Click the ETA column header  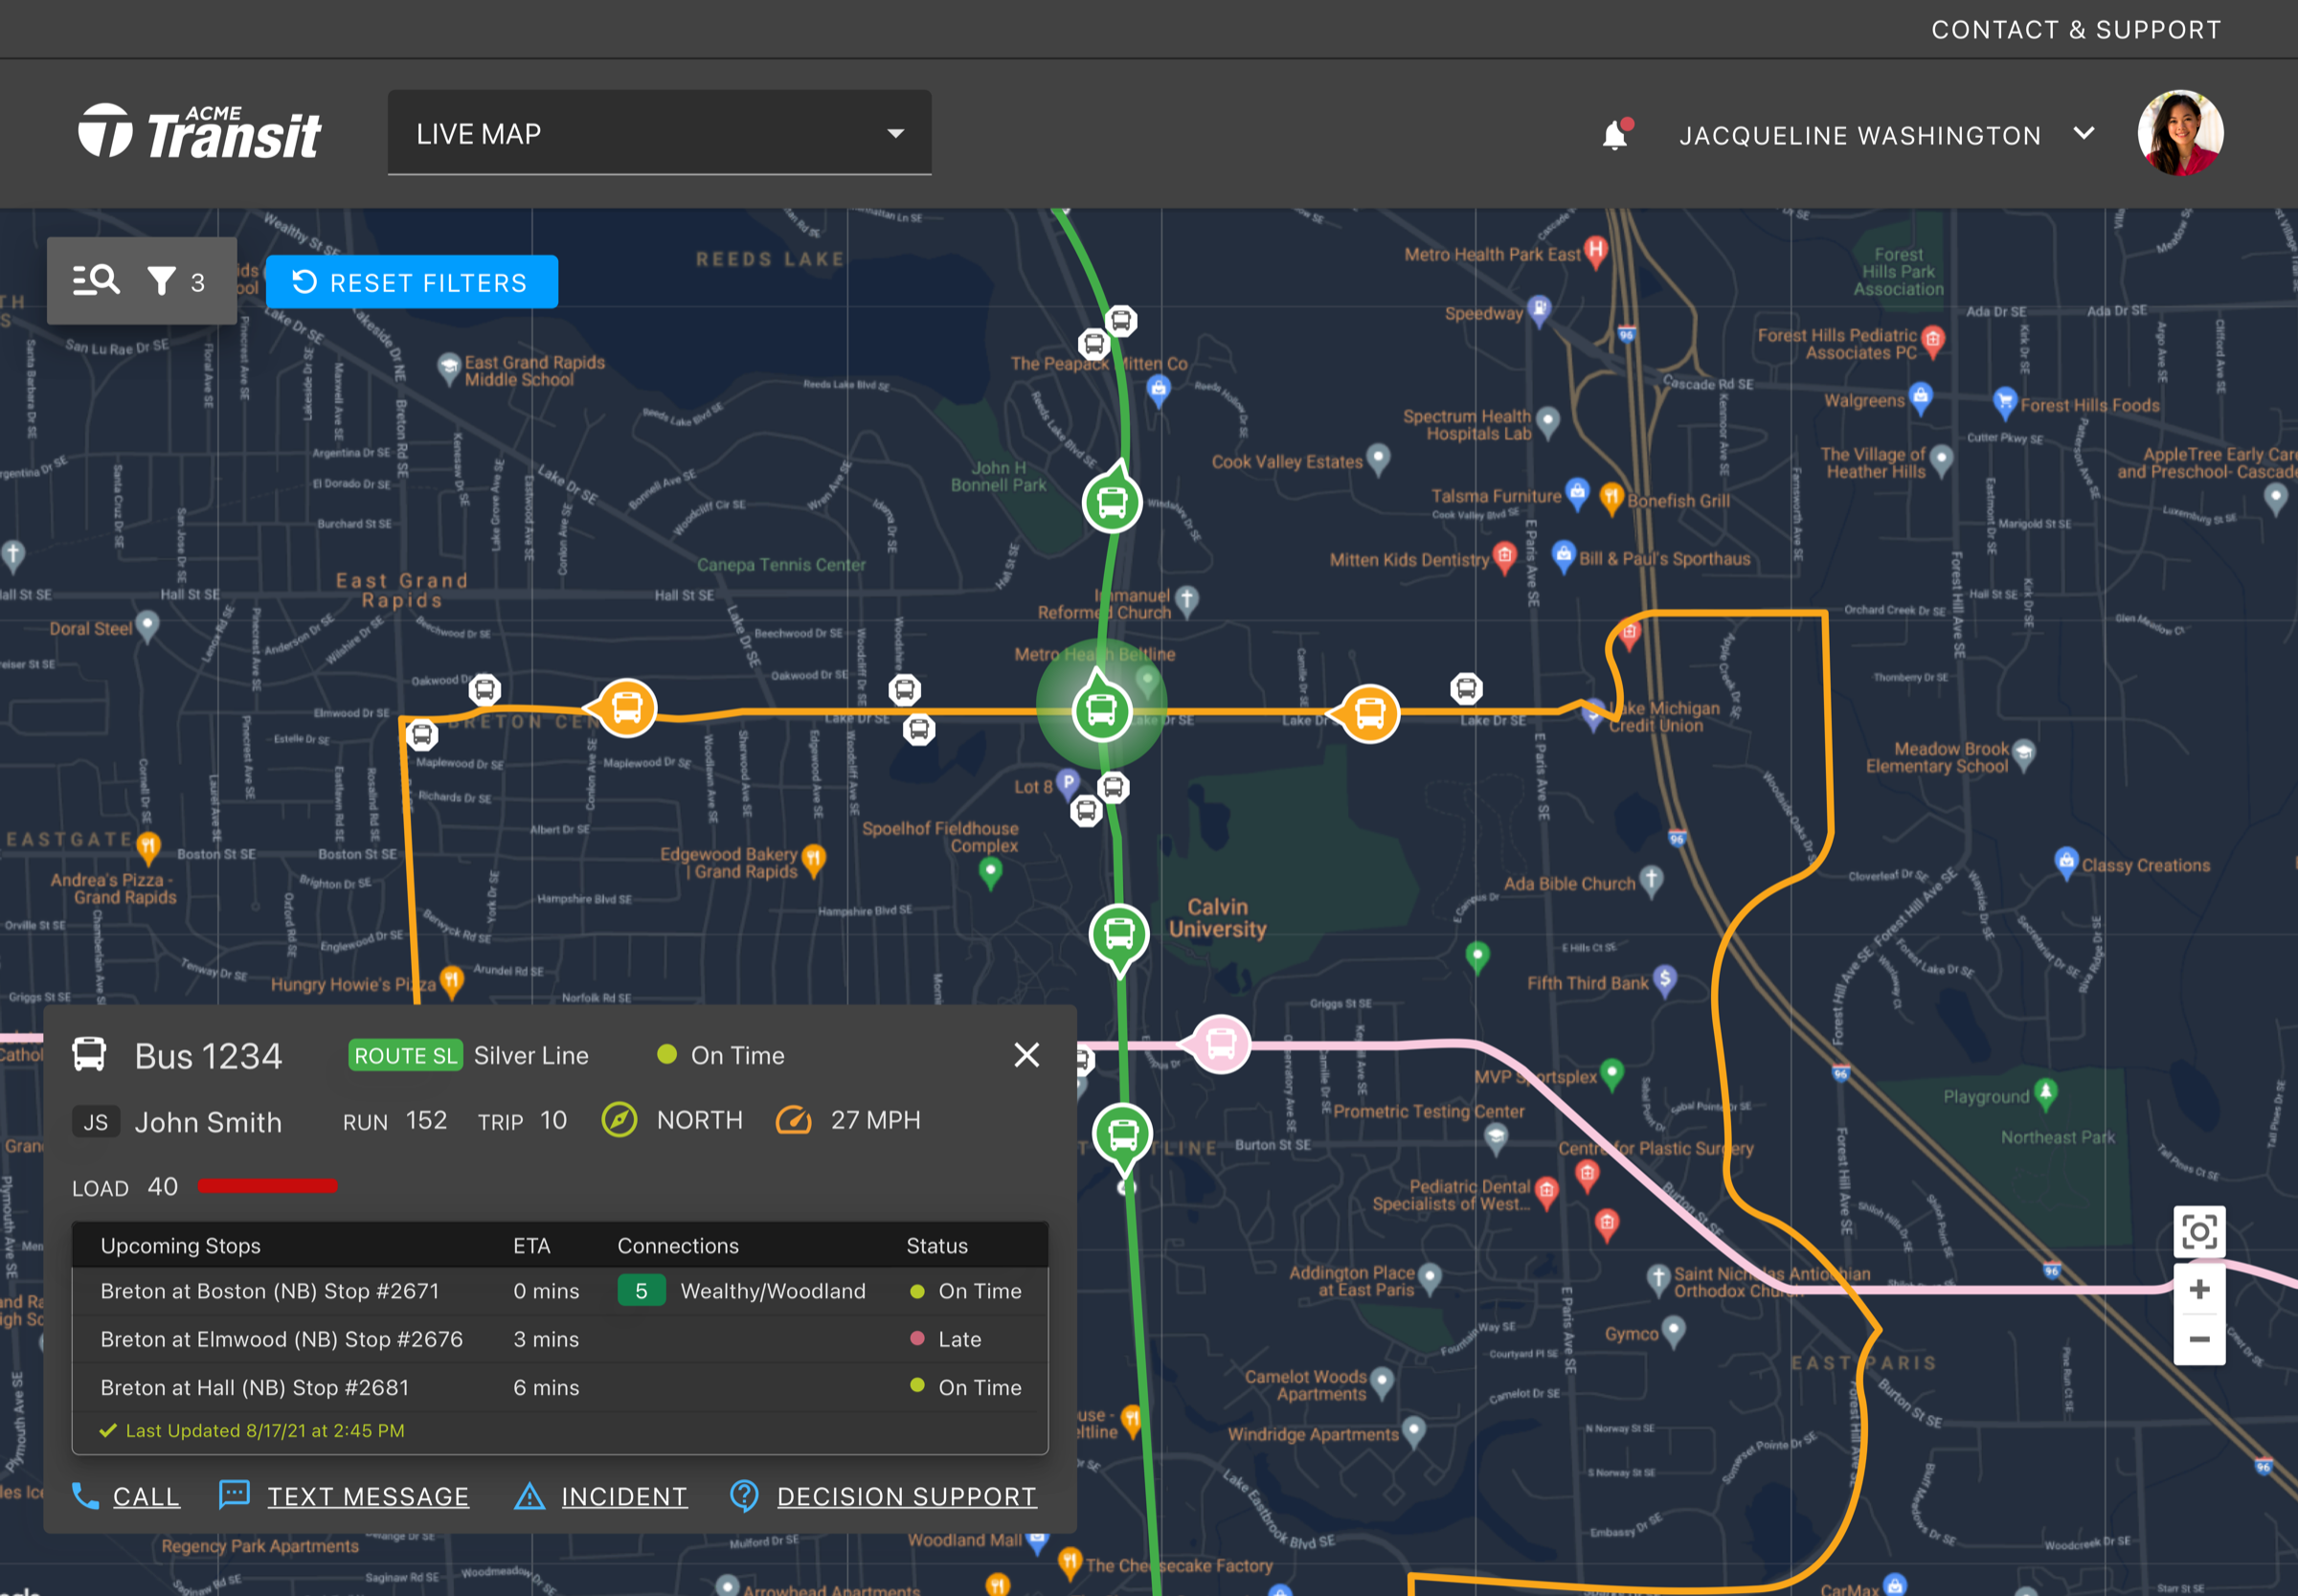click(531, 1246)
